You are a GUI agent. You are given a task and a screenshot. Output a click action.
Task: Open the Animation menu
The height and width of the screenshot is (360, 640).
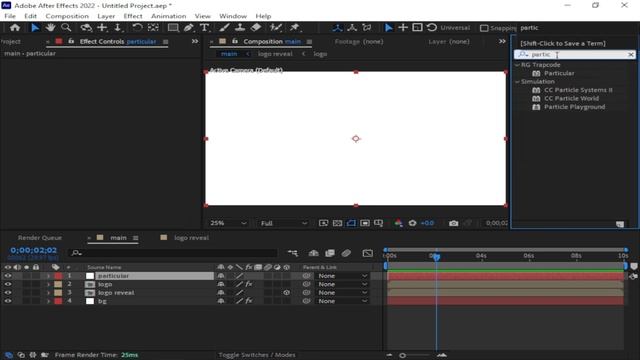[x=169, y=16]
